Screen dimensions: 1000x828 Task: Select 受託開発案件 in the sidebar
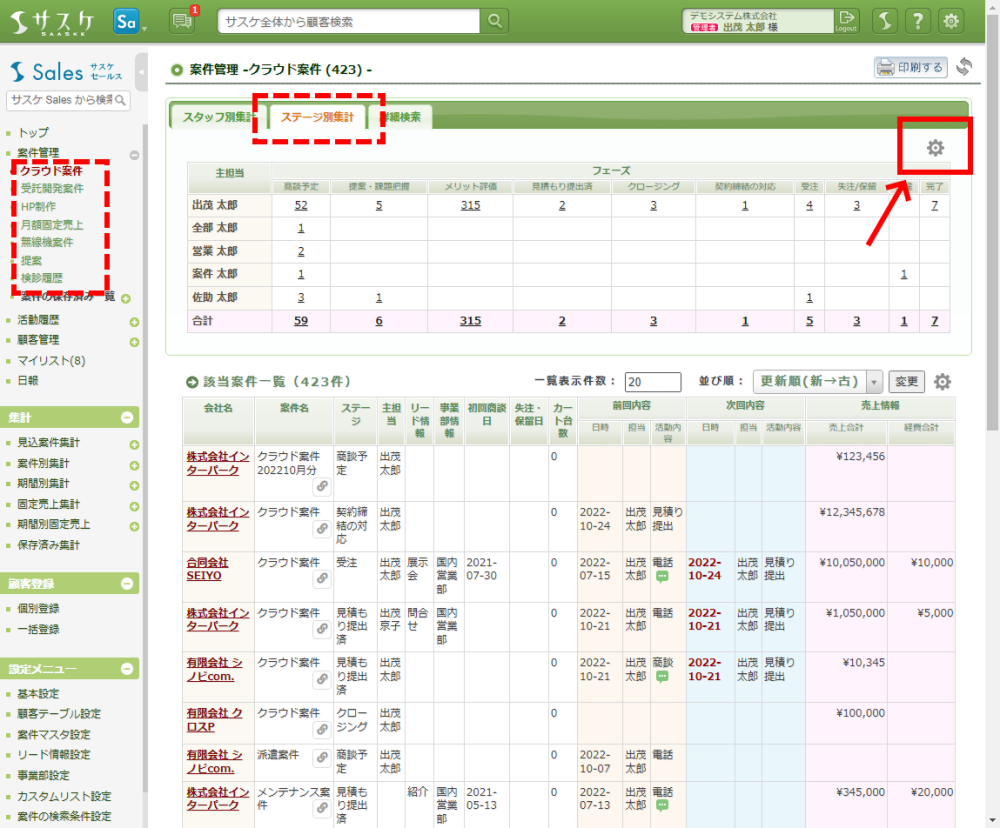pyautogui.click(x=52, y=188)
